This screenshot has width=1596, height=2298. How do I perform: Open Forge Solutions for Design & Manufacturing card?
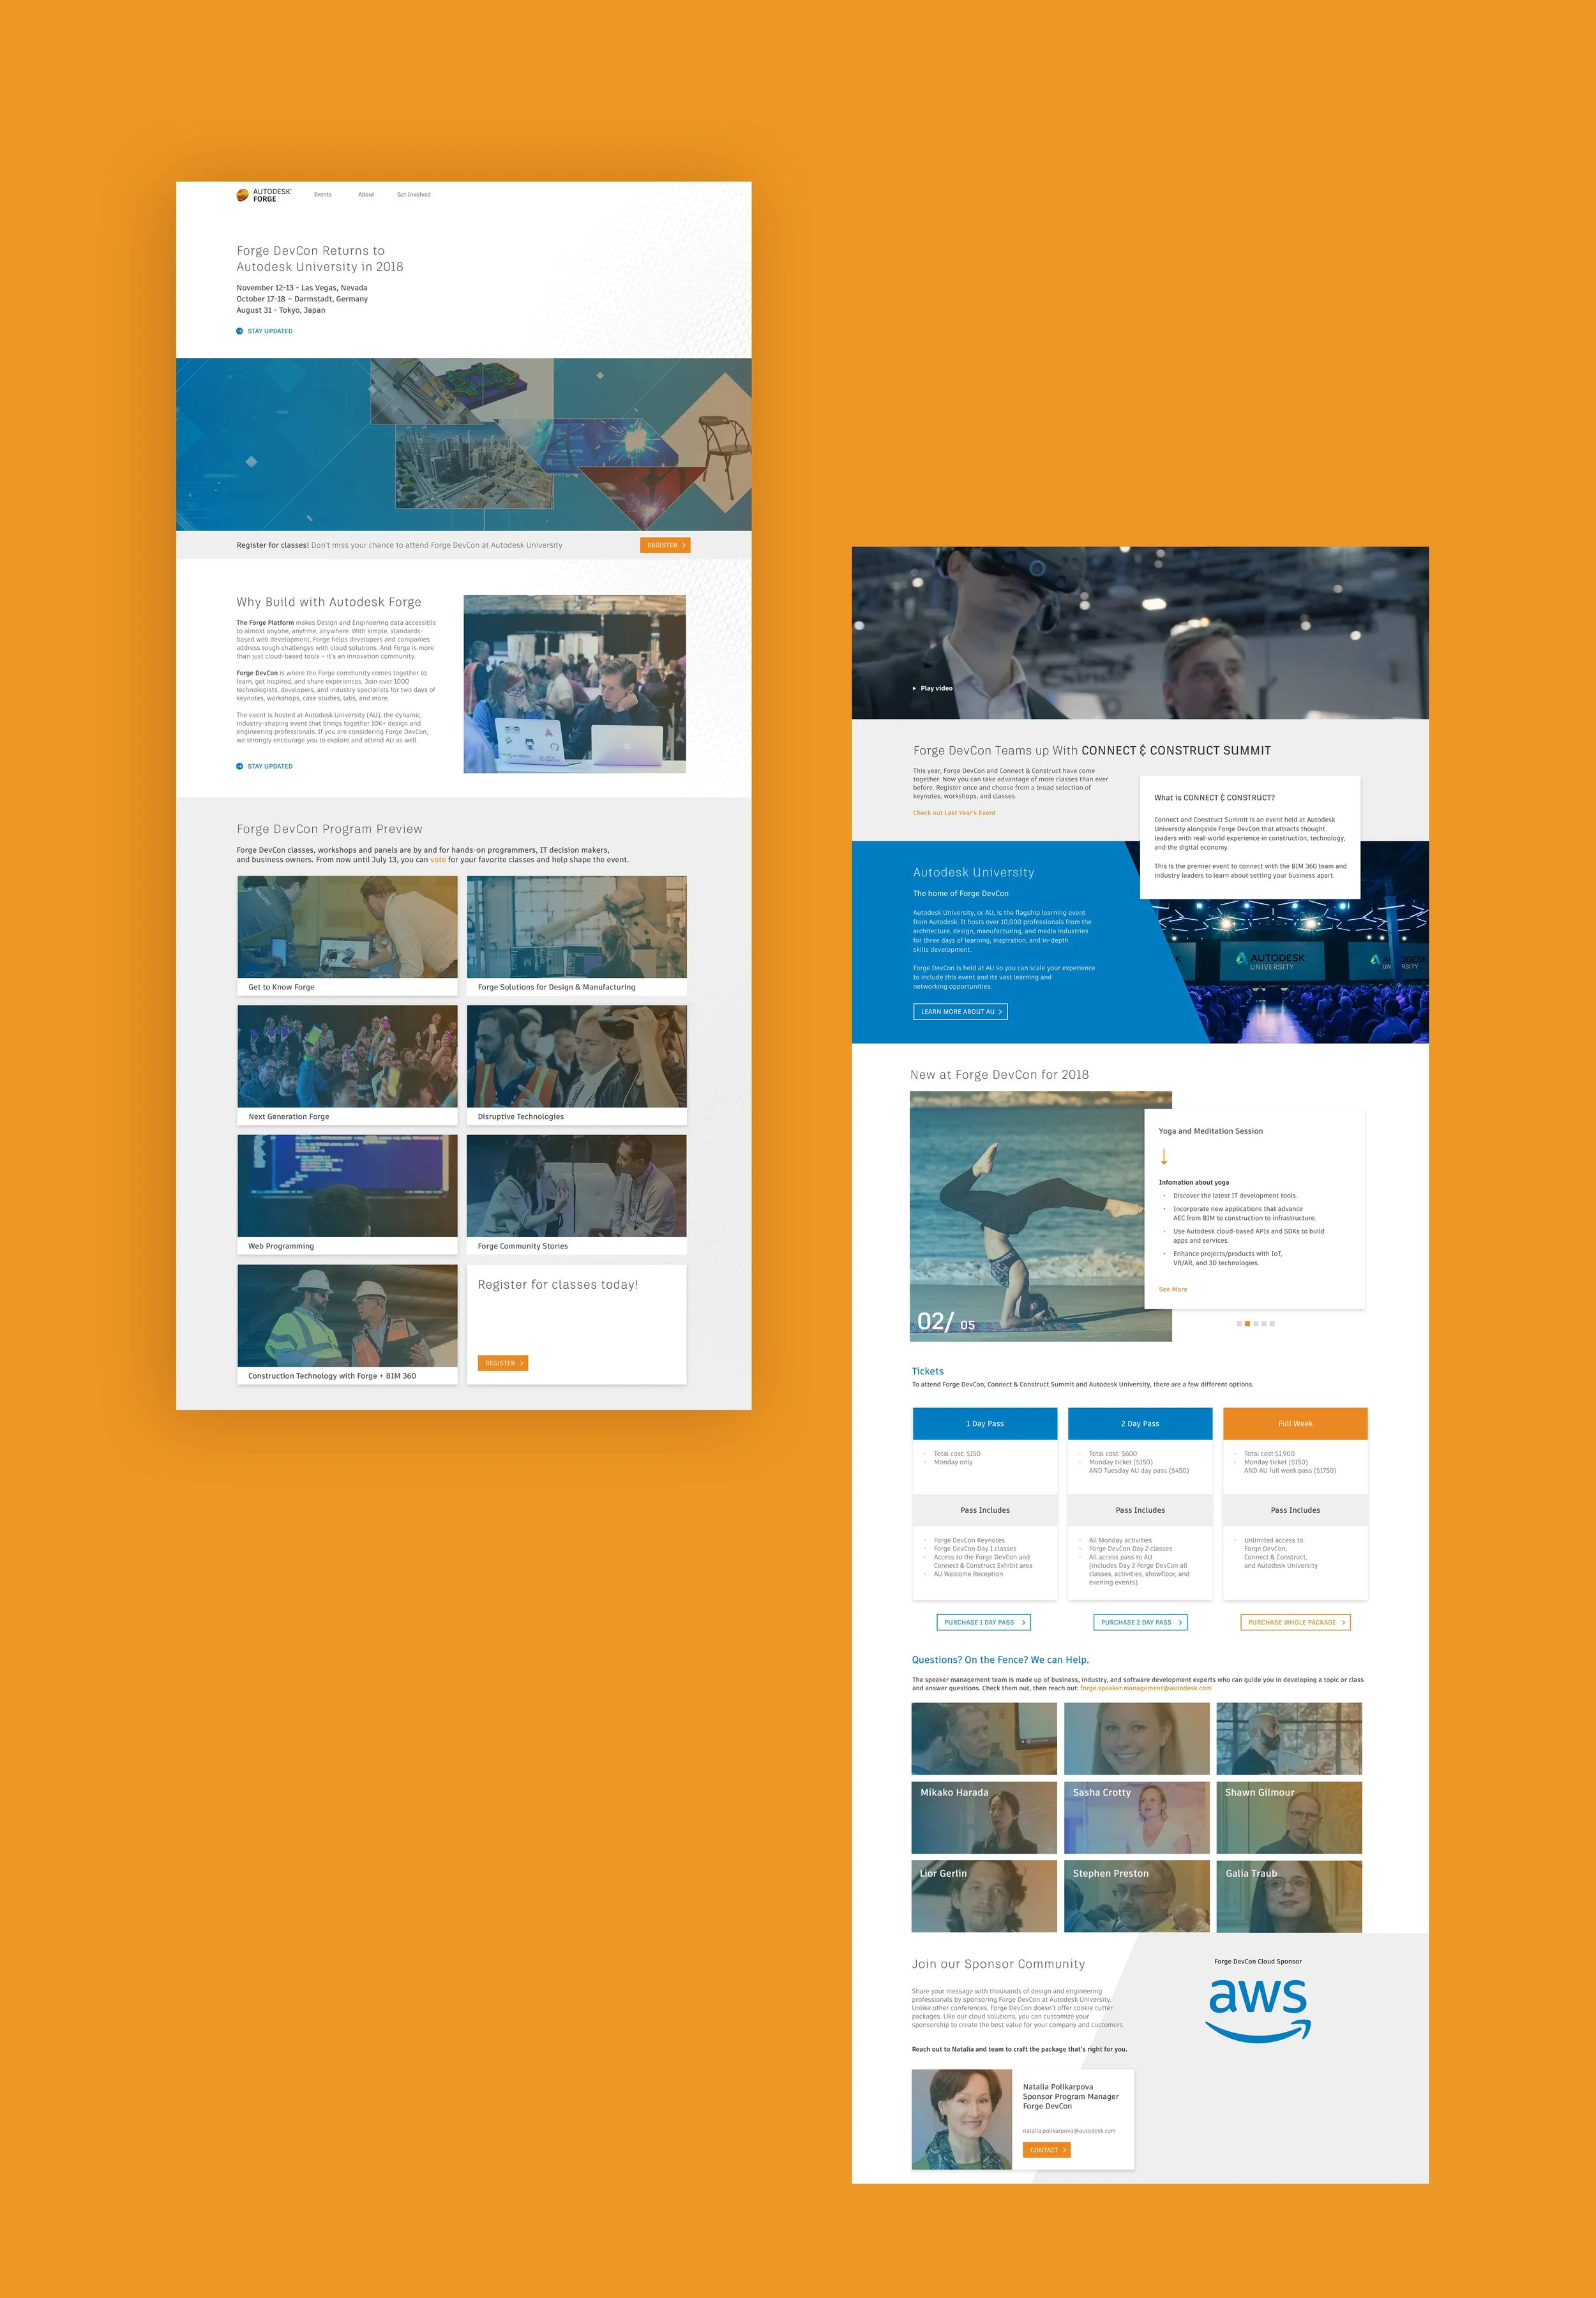[x=577, y=935]
